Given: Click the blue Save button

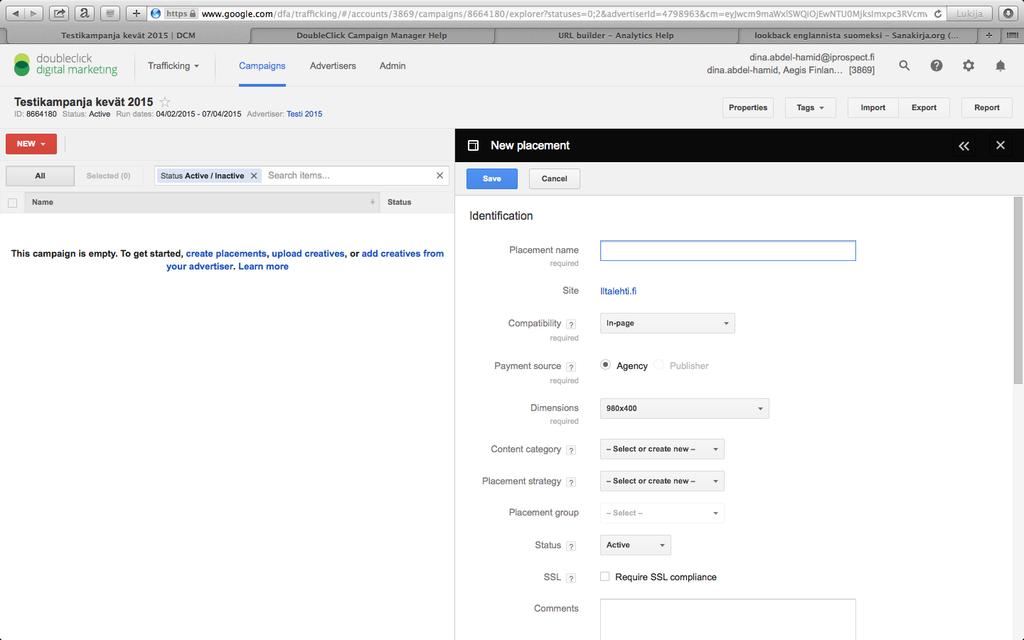Looking at the screenshot, I should (492, 179).
